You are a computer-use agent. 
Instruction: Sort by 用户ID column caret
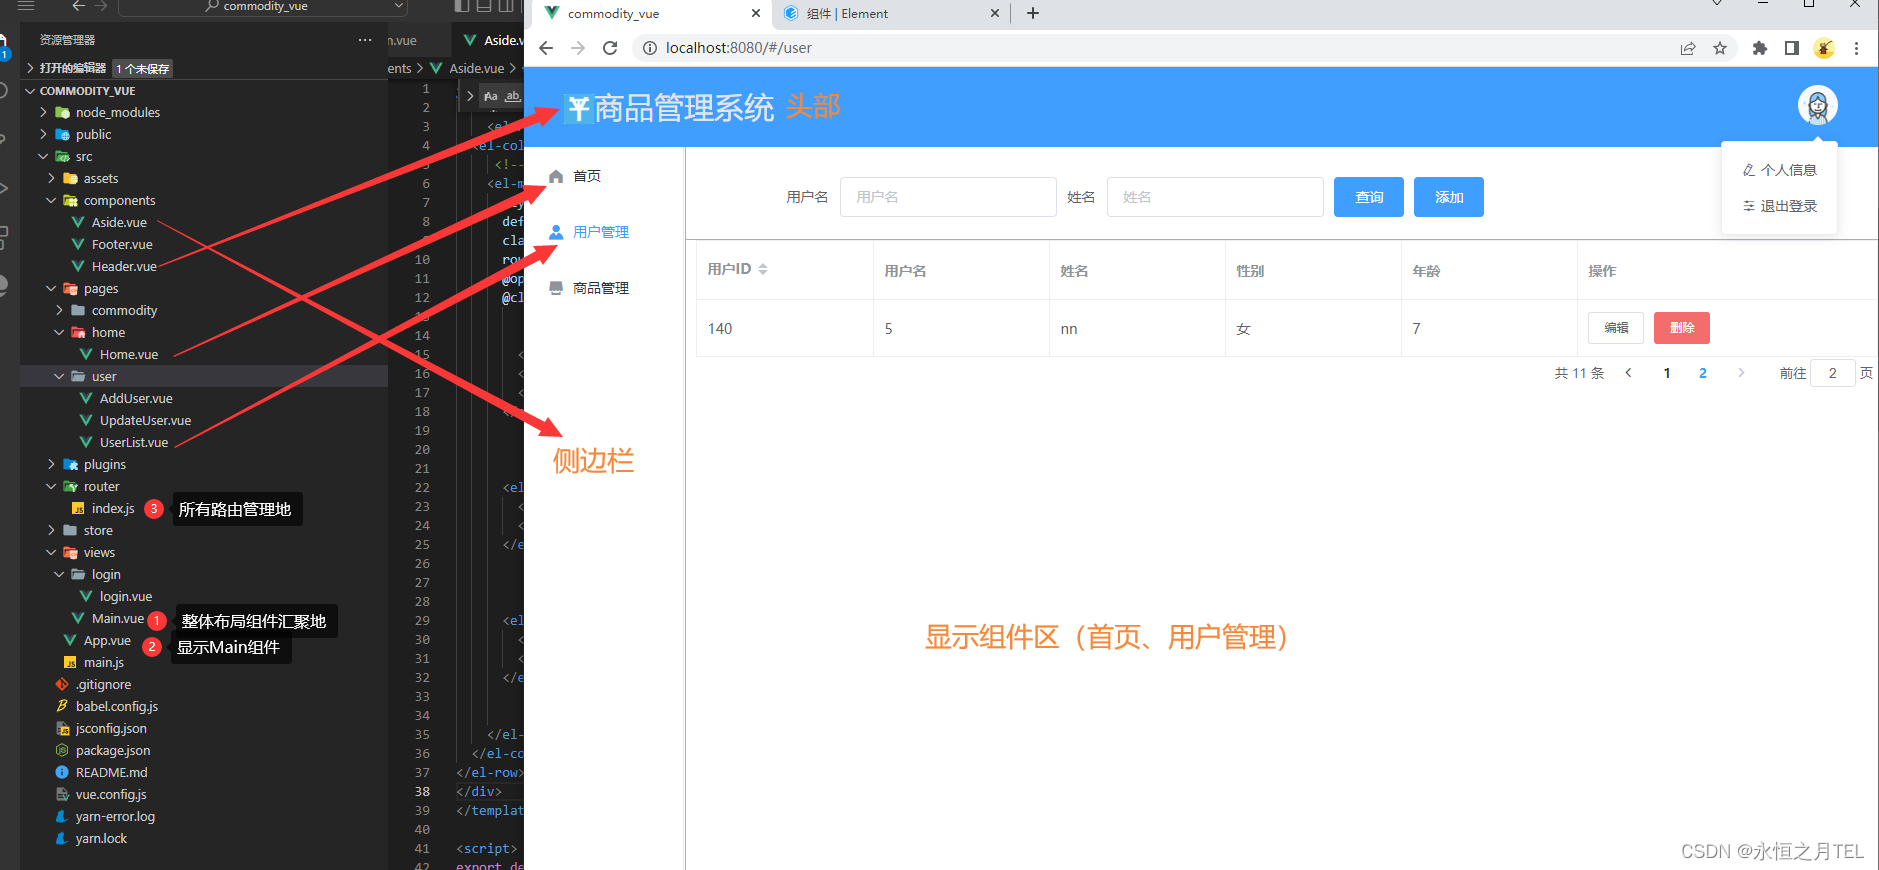(x=763, y=269)
